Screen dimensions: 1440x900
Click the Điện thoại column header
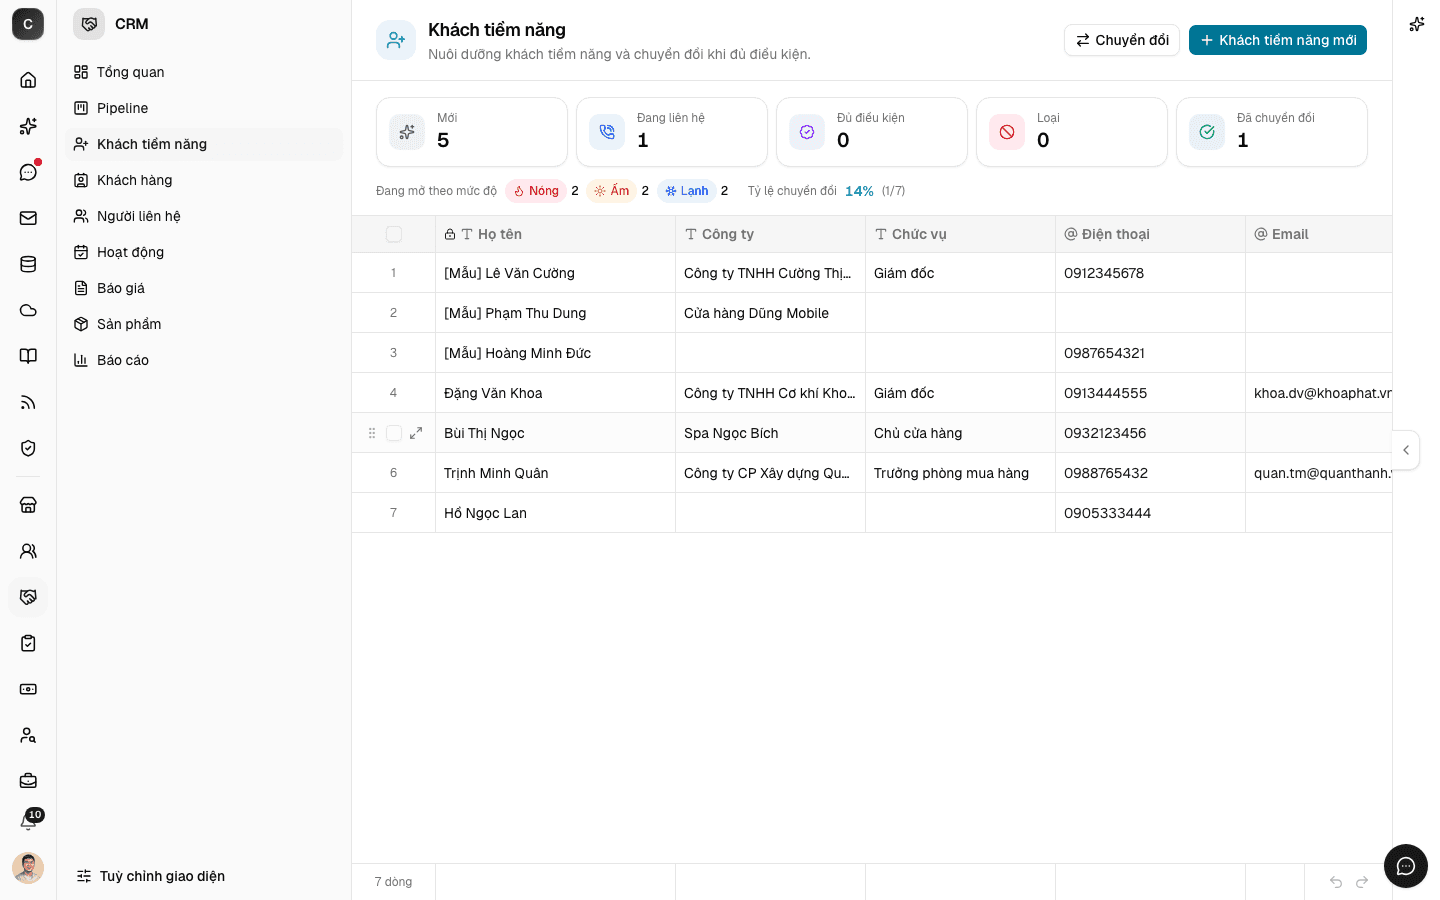pyautogui.click(x=1150, y=234)
